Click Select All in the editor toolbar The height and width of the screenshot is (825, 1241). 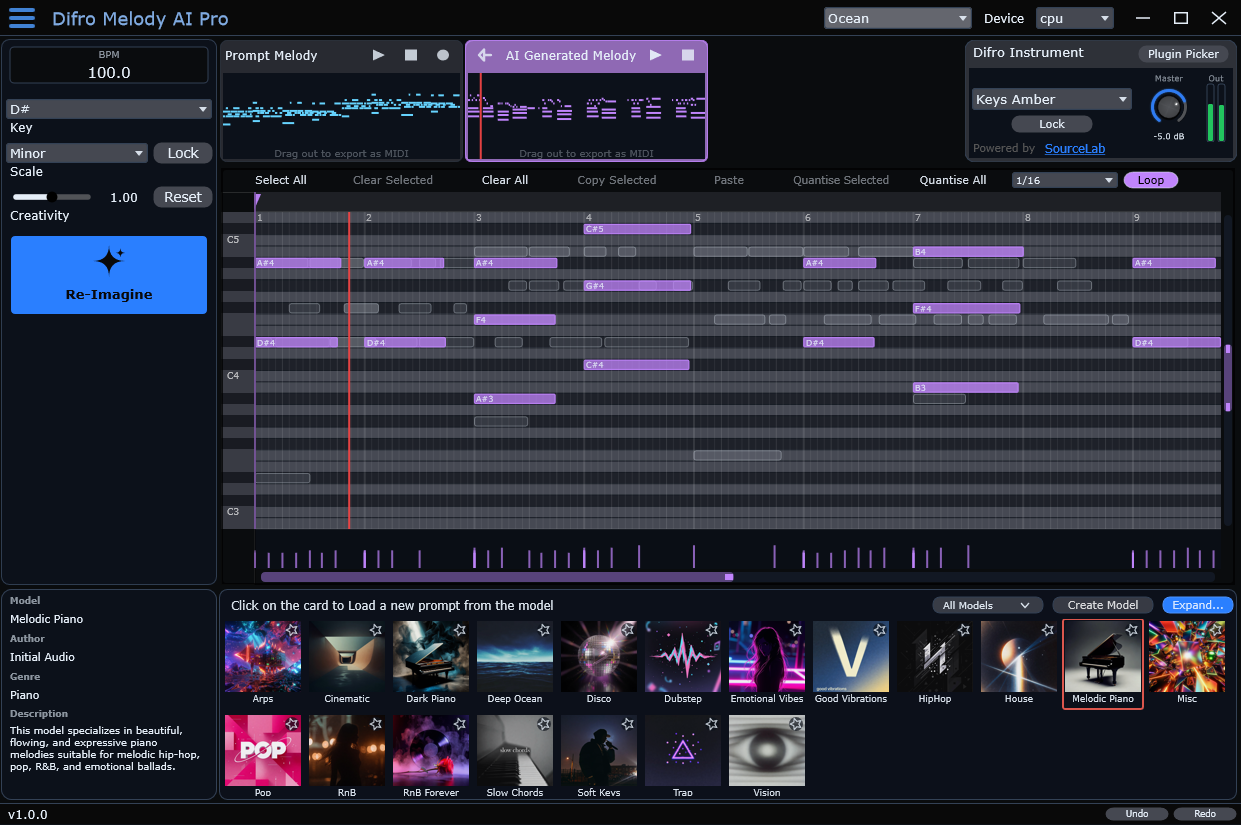coord(281,180)
